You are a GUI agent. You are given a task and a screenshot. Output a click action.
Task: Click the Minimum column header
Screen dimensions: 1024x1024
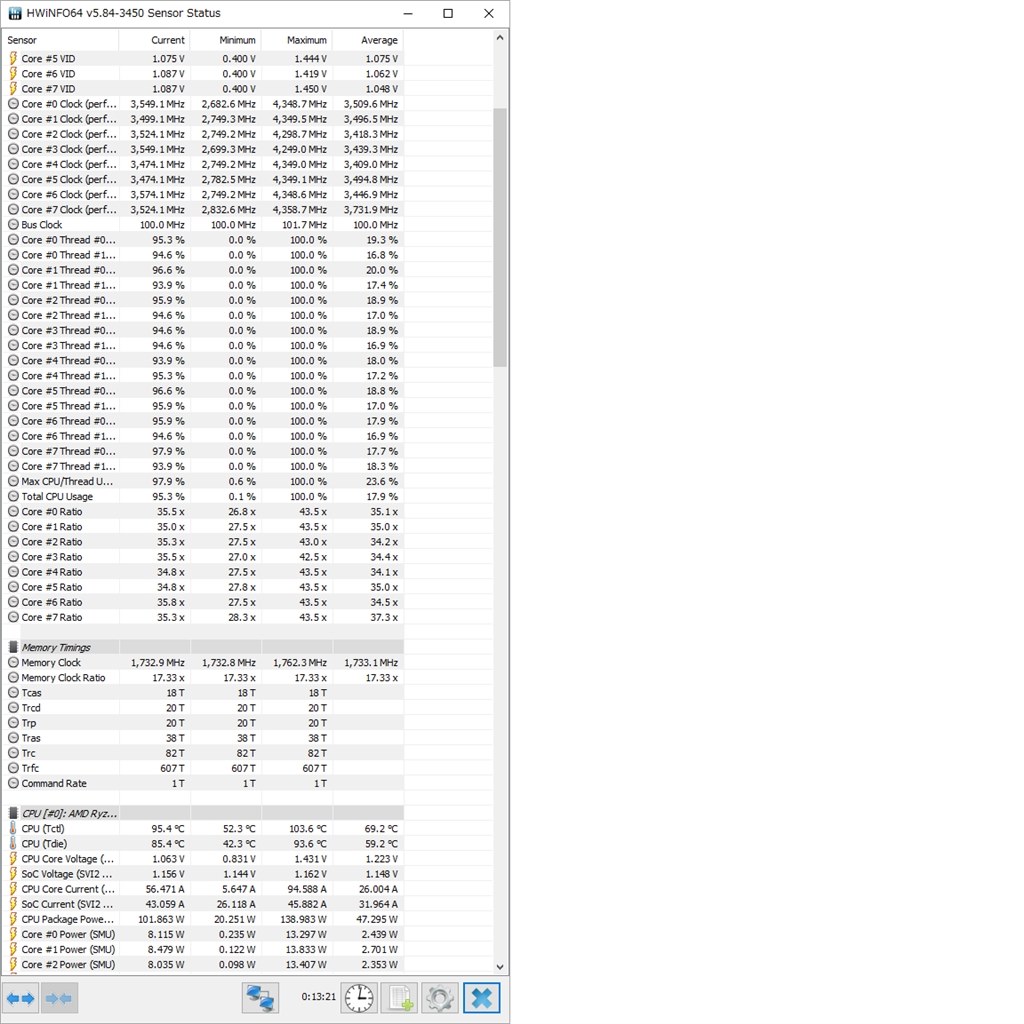[226, 40]
